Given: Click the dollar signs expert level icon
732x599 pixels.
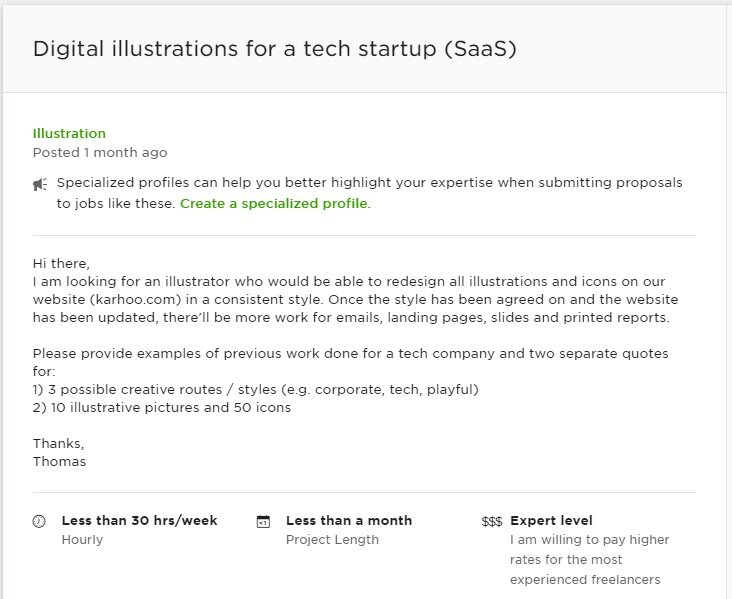Looking at the screenshot, I should point(492,521).
